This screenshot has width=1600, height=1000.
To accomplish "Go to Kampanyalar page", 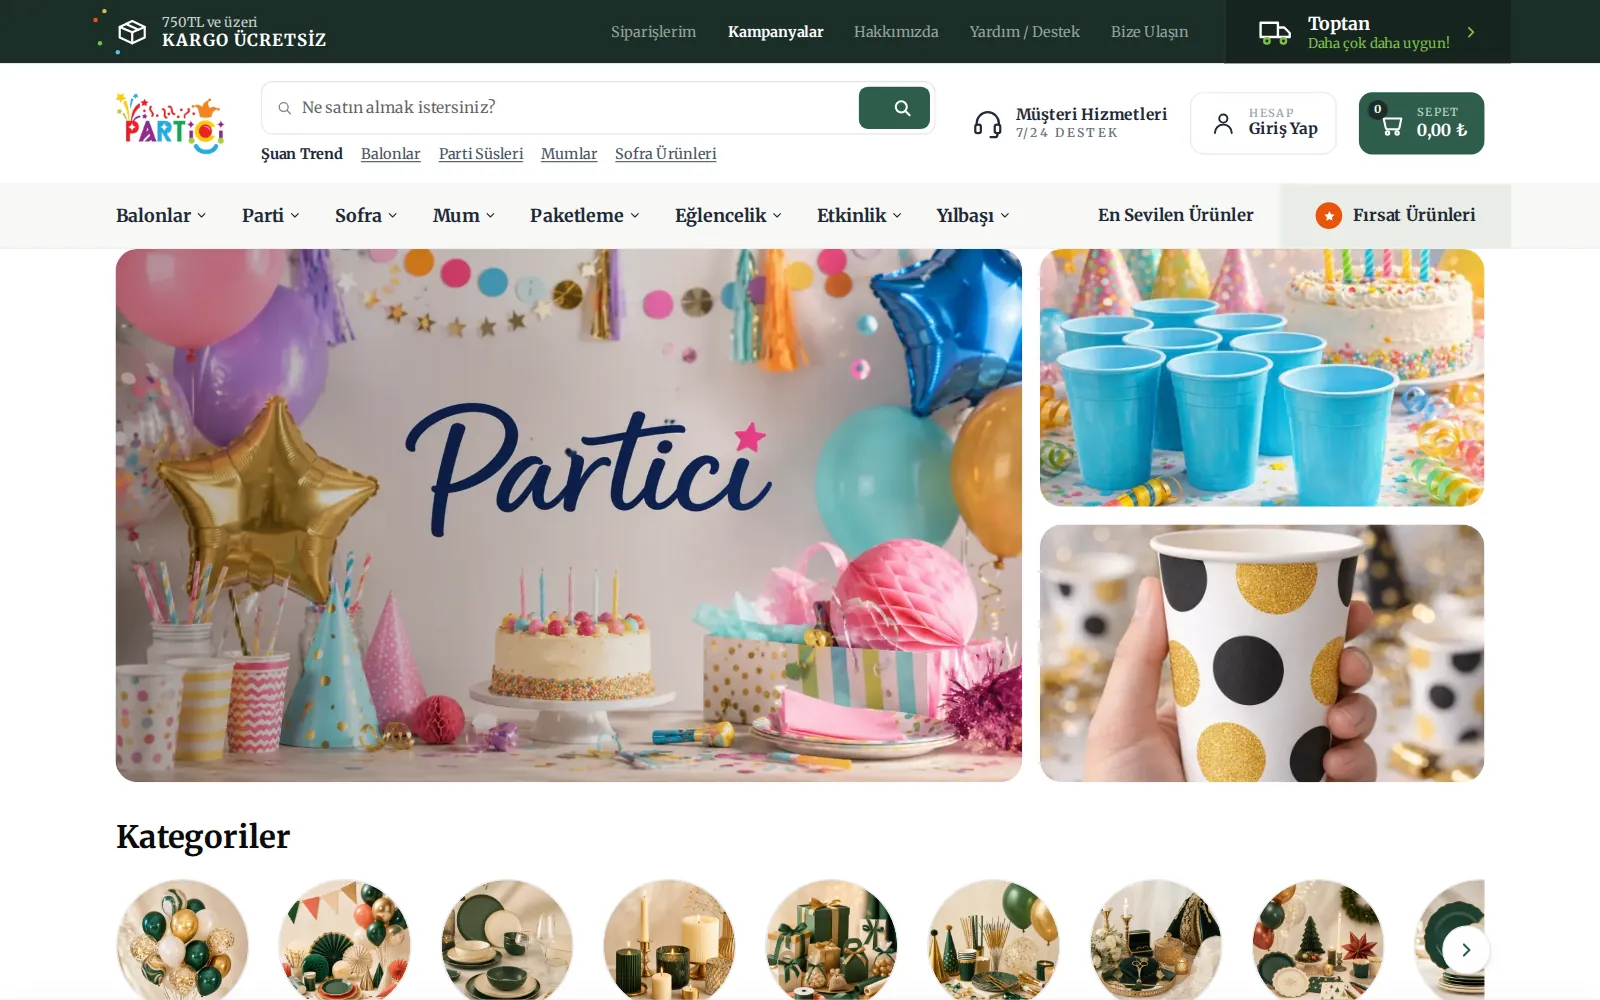I will pyautogui.click(x=776, y=32).
